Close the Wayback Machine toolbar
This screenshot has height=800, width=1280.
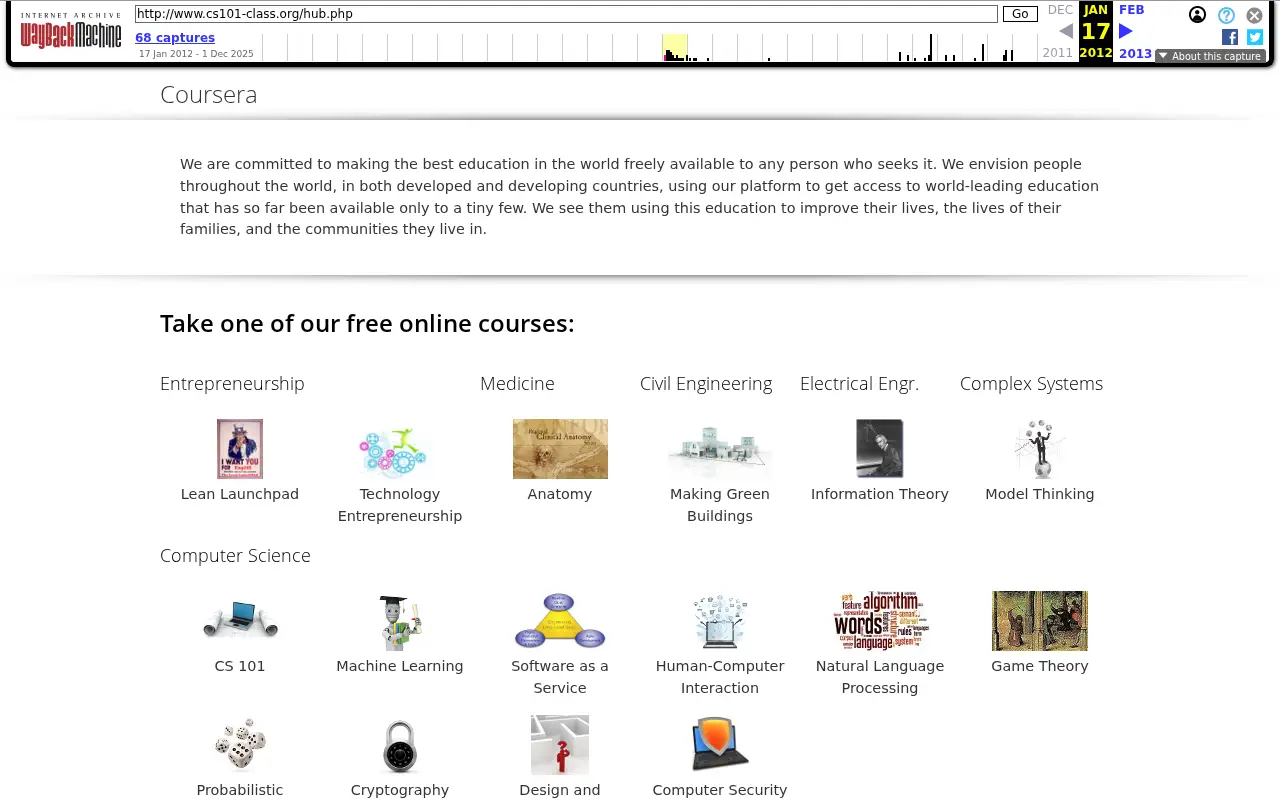pos(1254,15)
